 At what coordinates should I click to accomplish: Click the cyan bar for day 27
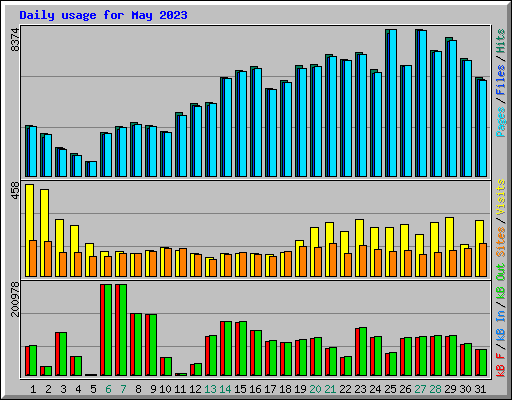[423, 104]
